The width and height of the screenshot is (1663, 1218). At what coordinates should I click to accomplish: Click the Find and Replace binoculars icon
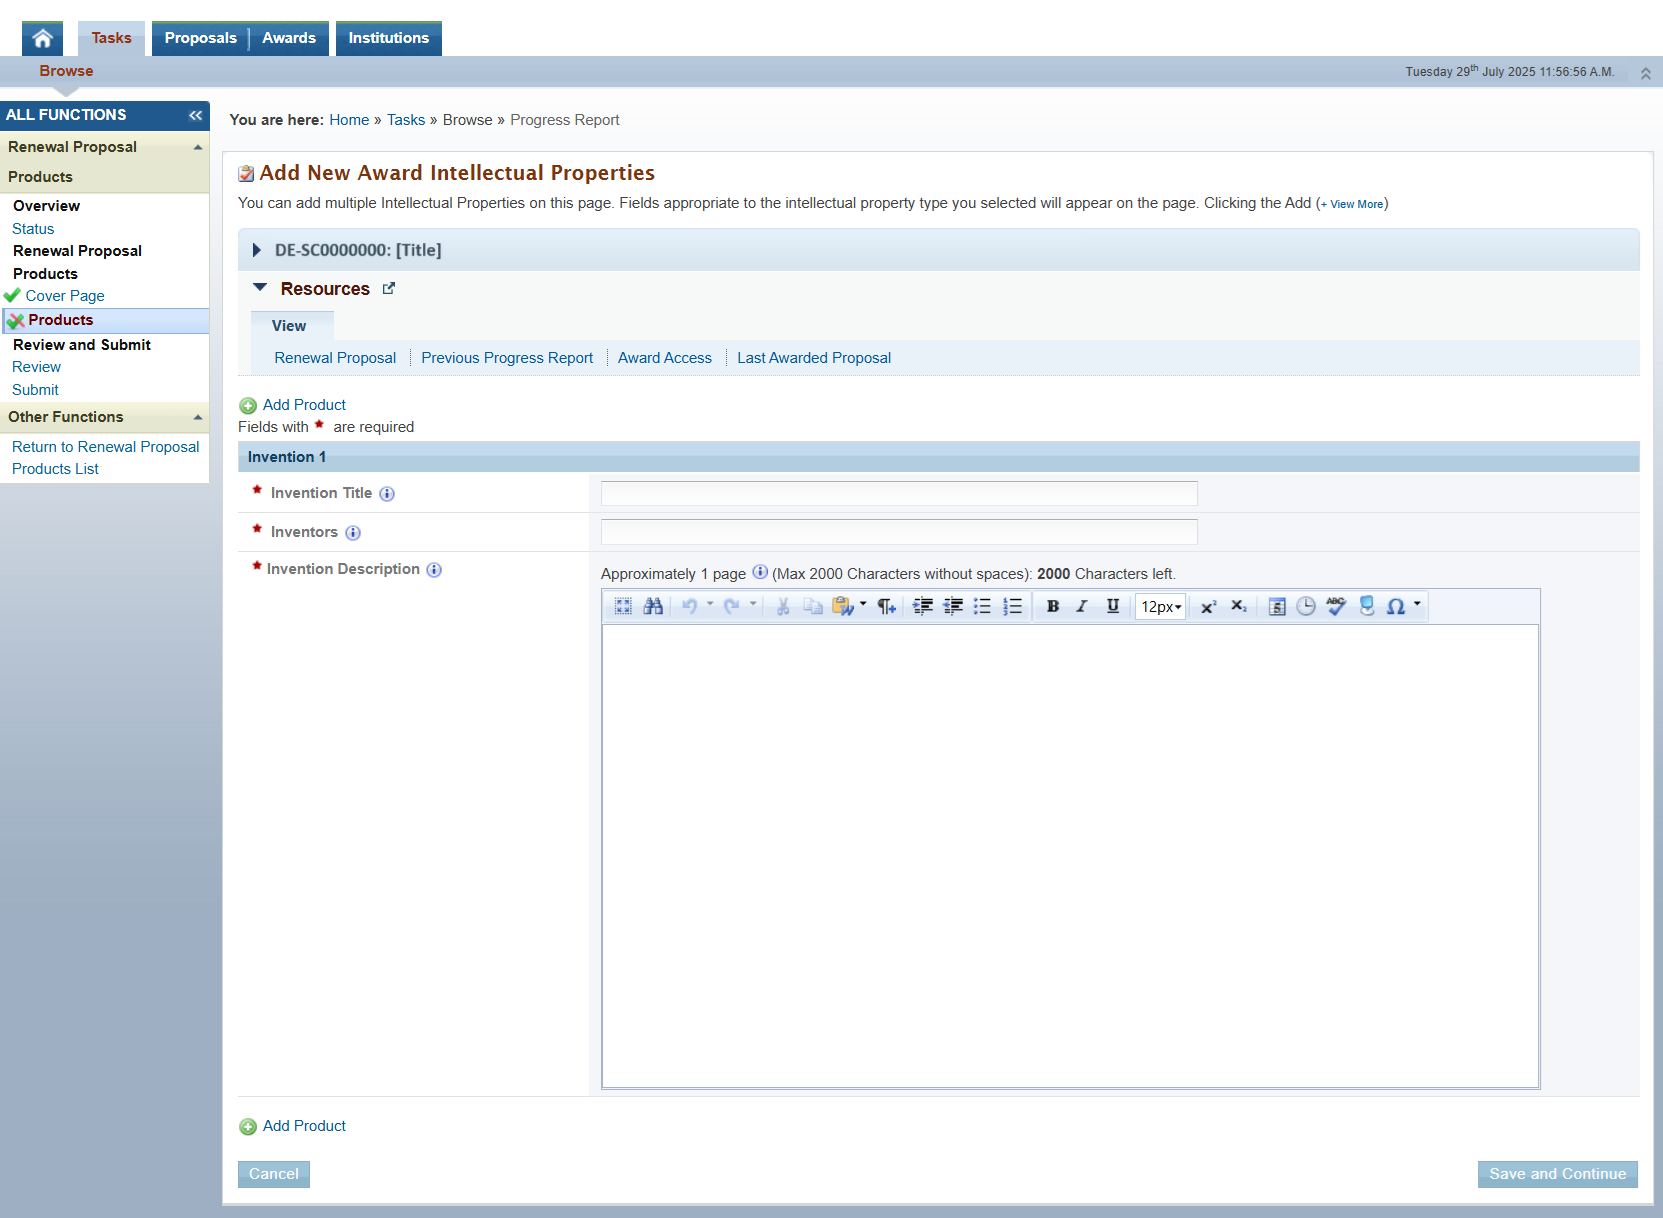coord(653,606)
